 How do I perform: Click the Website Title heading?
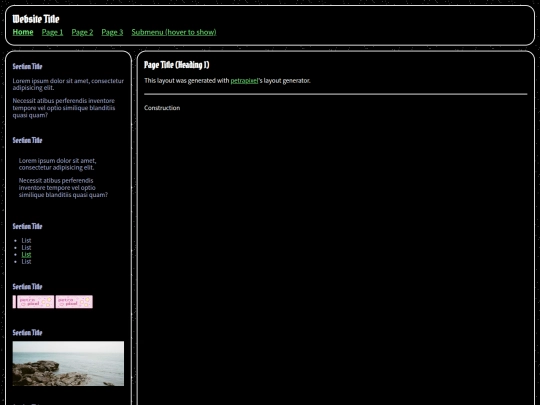click(36, 19)
